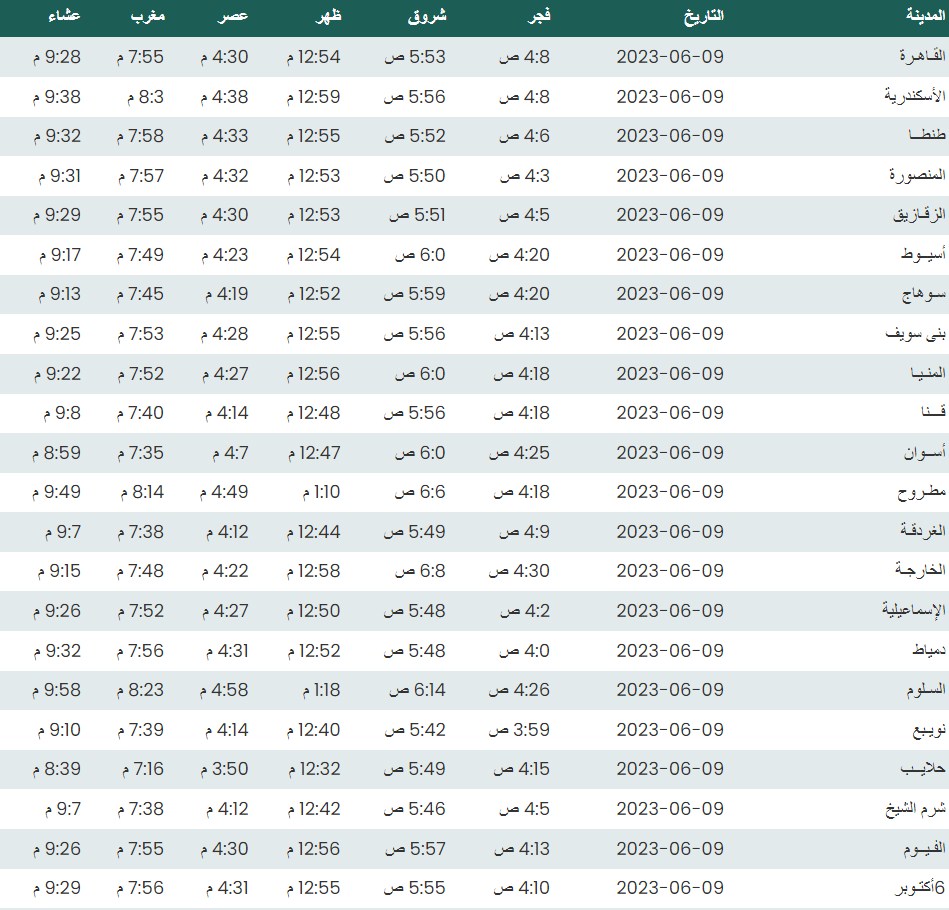This screenshot has height=910, width=949.
Task: Select the 6 أكتوبر city name
Action: click(x=912, y=888)
